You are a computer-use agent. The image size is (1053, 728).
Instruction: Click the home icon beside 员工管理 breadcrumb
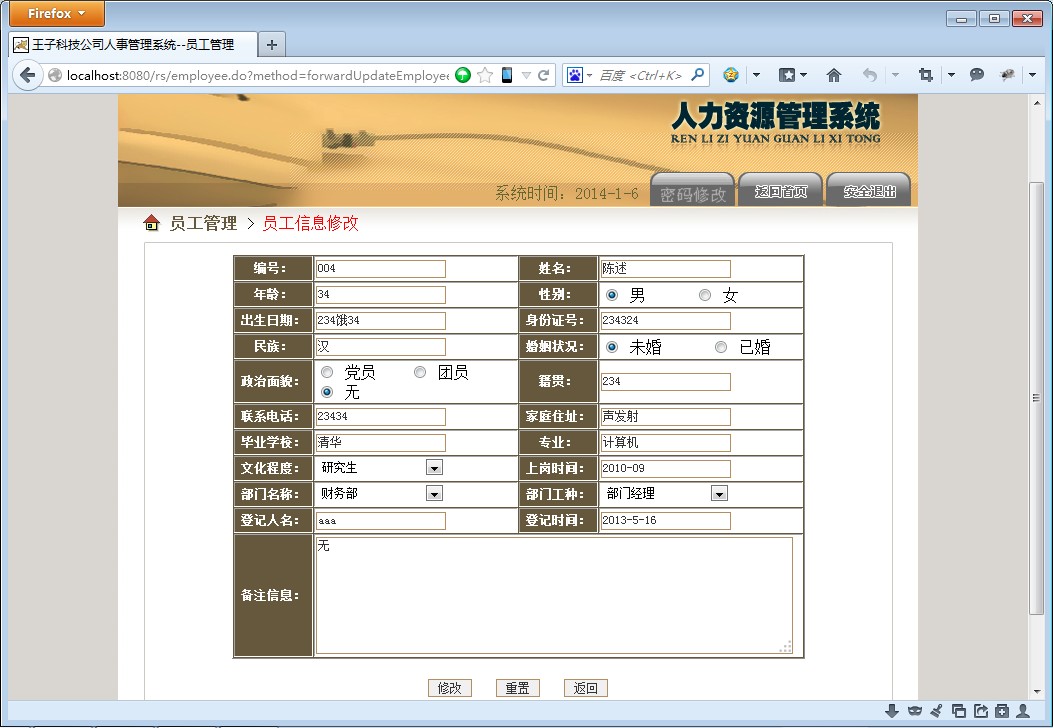click(152, 222)
